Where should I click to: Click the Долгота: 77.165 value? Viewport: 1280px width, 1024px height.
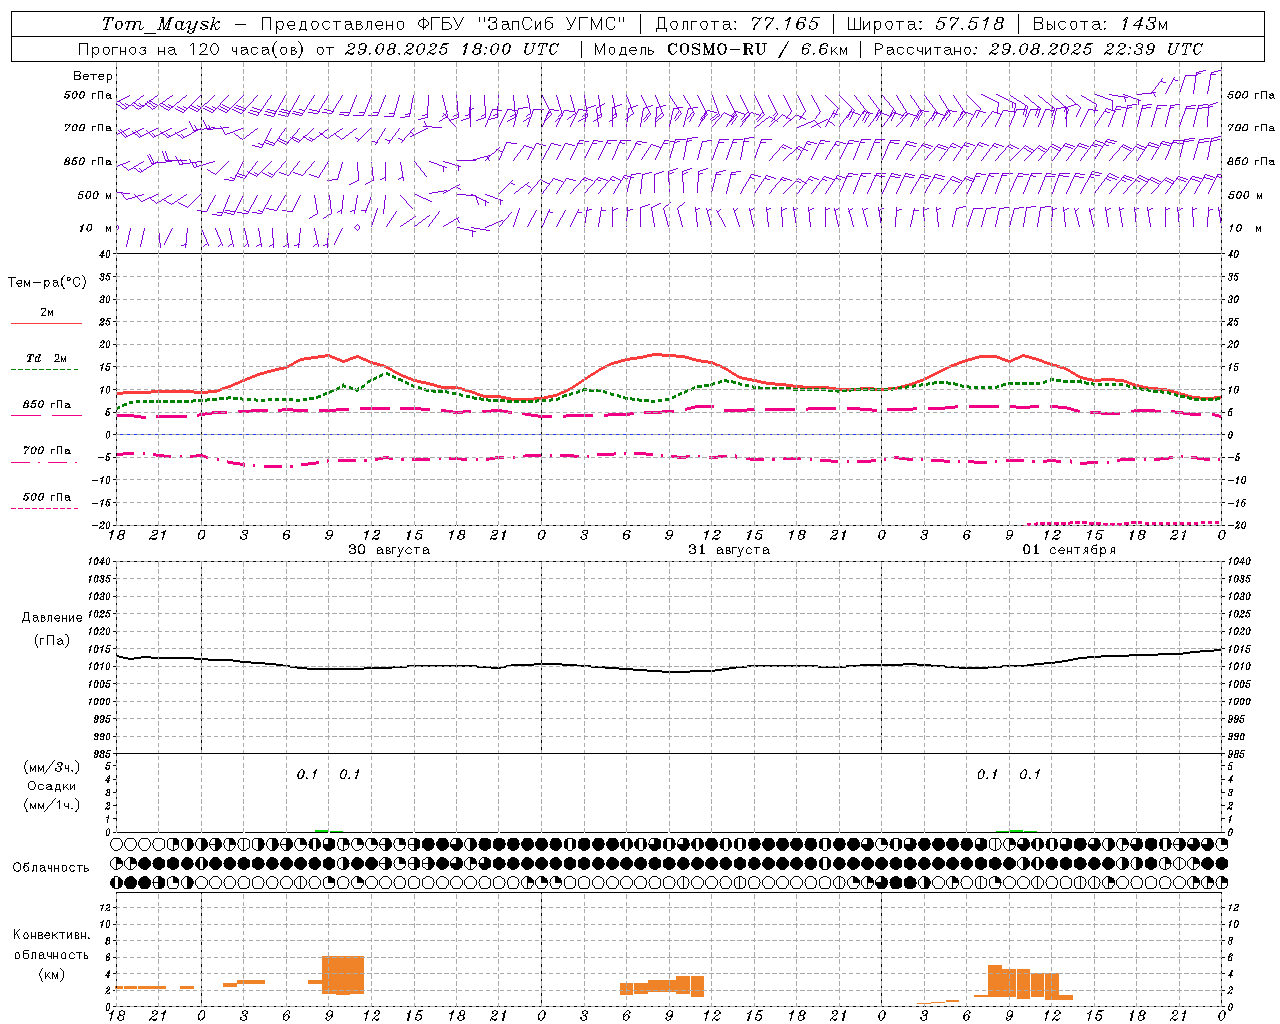[737, 24]
